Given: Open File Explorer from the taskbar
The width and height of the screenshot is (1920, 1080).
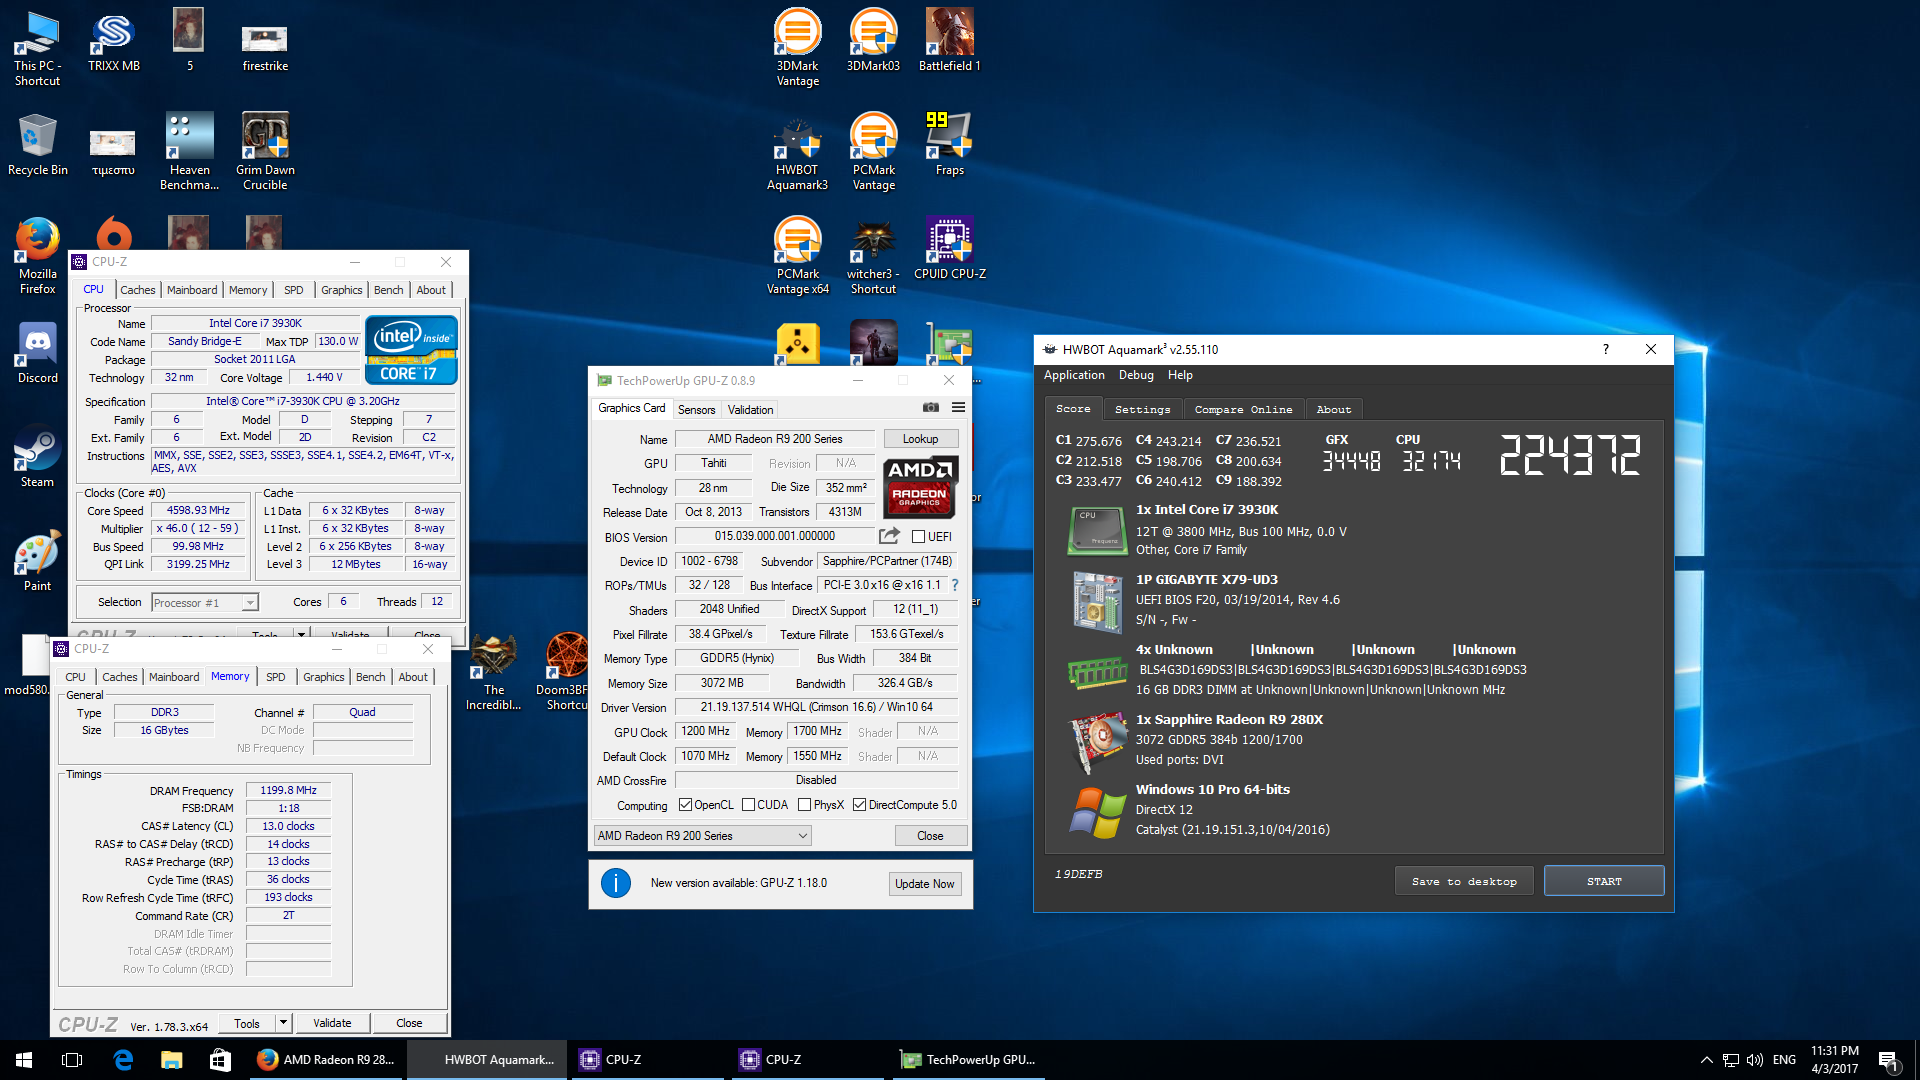Looking at the screenshot, I should pos(171,1060).
